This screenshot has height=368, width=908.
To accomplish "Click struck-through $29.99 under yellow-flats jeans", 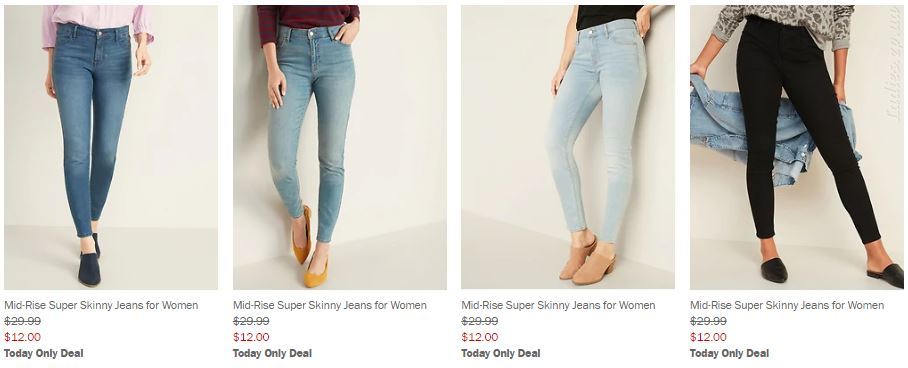I will point(251,321).
